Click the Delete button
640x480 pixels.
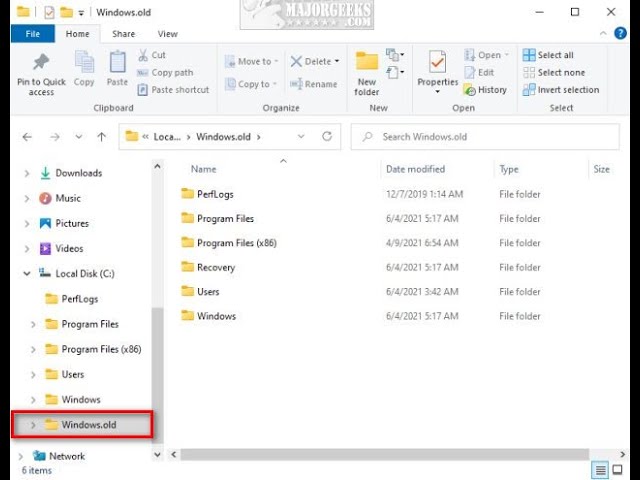pos(311,62)
